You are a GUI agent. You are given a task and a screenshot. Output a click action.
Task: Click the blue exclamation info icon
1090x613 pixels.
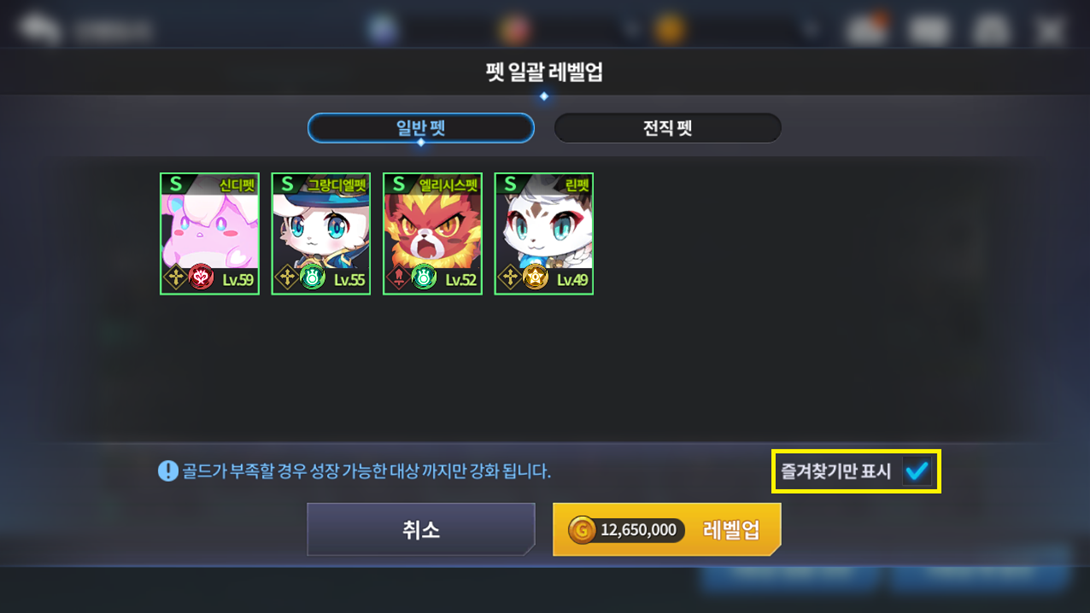pyautogui.click(x=168, y=471)
